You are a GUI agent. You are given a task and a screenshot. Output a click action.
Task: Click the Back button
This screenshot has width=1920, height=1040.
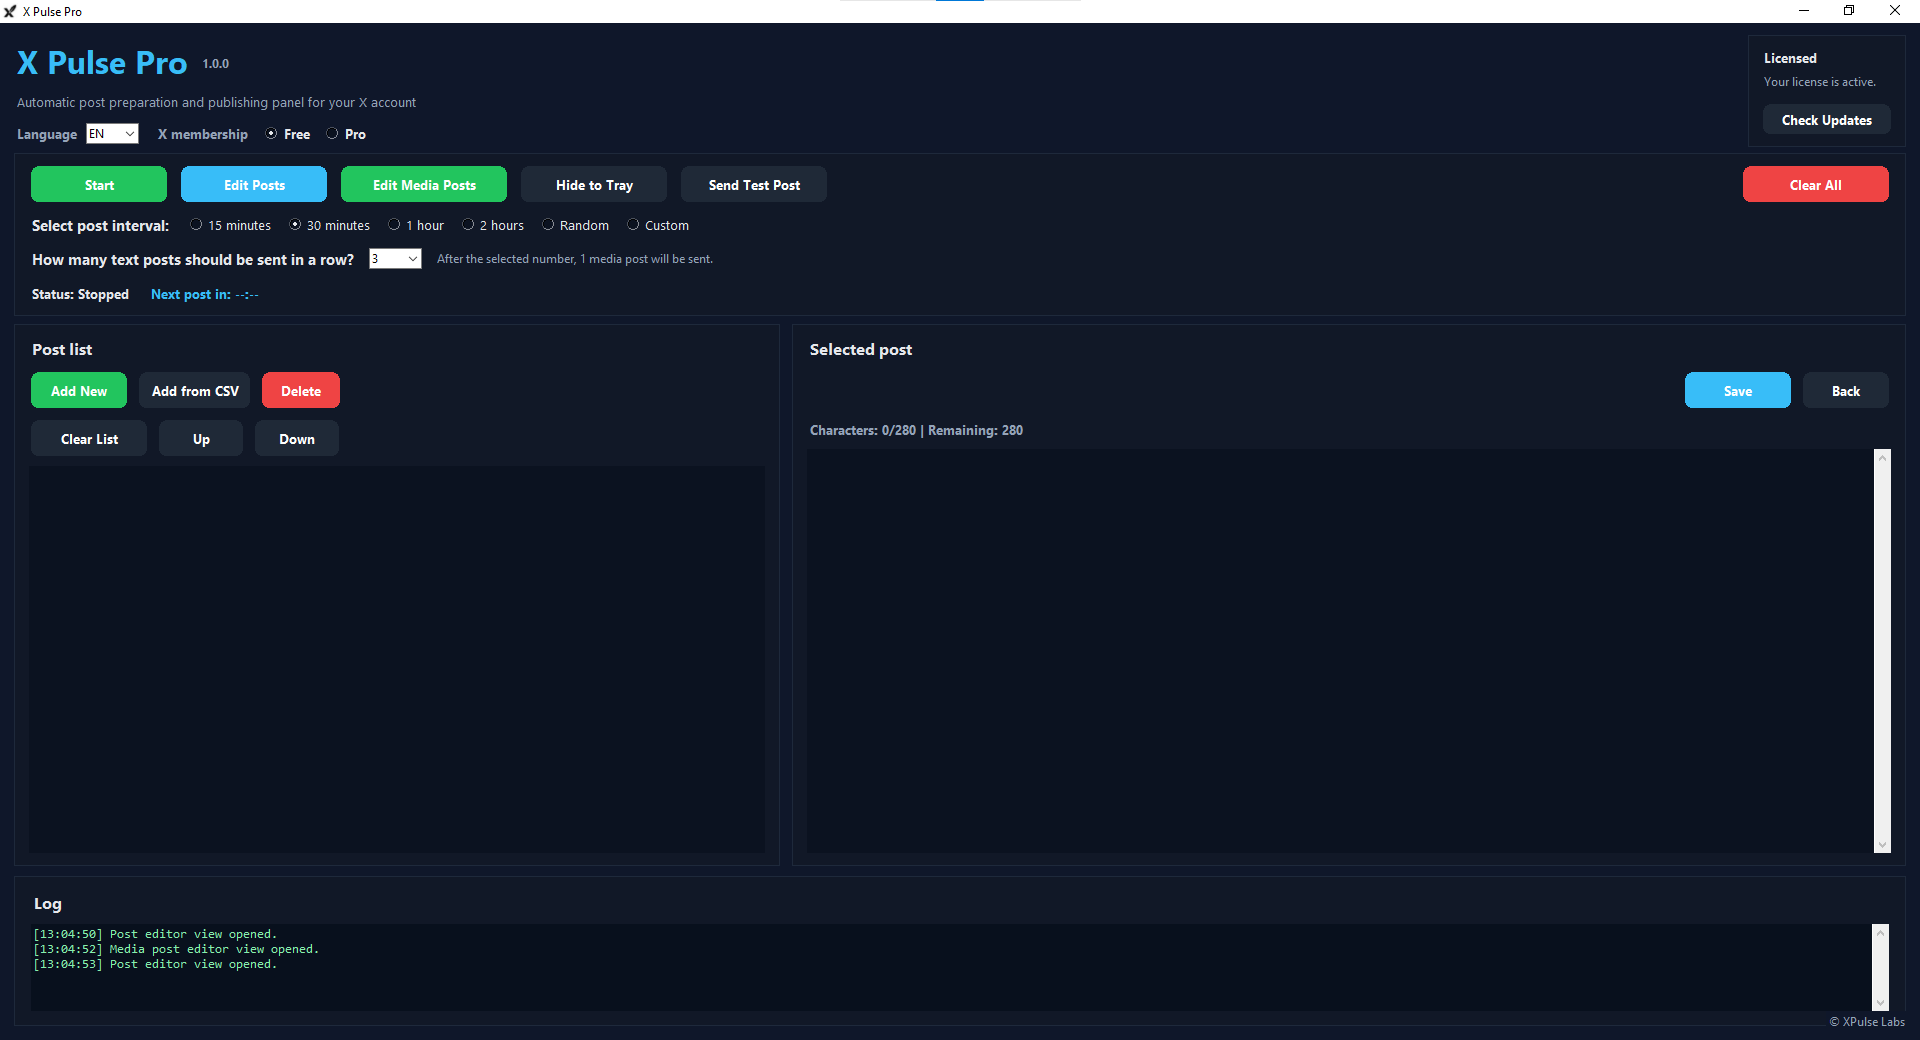tap(1846, 391)
